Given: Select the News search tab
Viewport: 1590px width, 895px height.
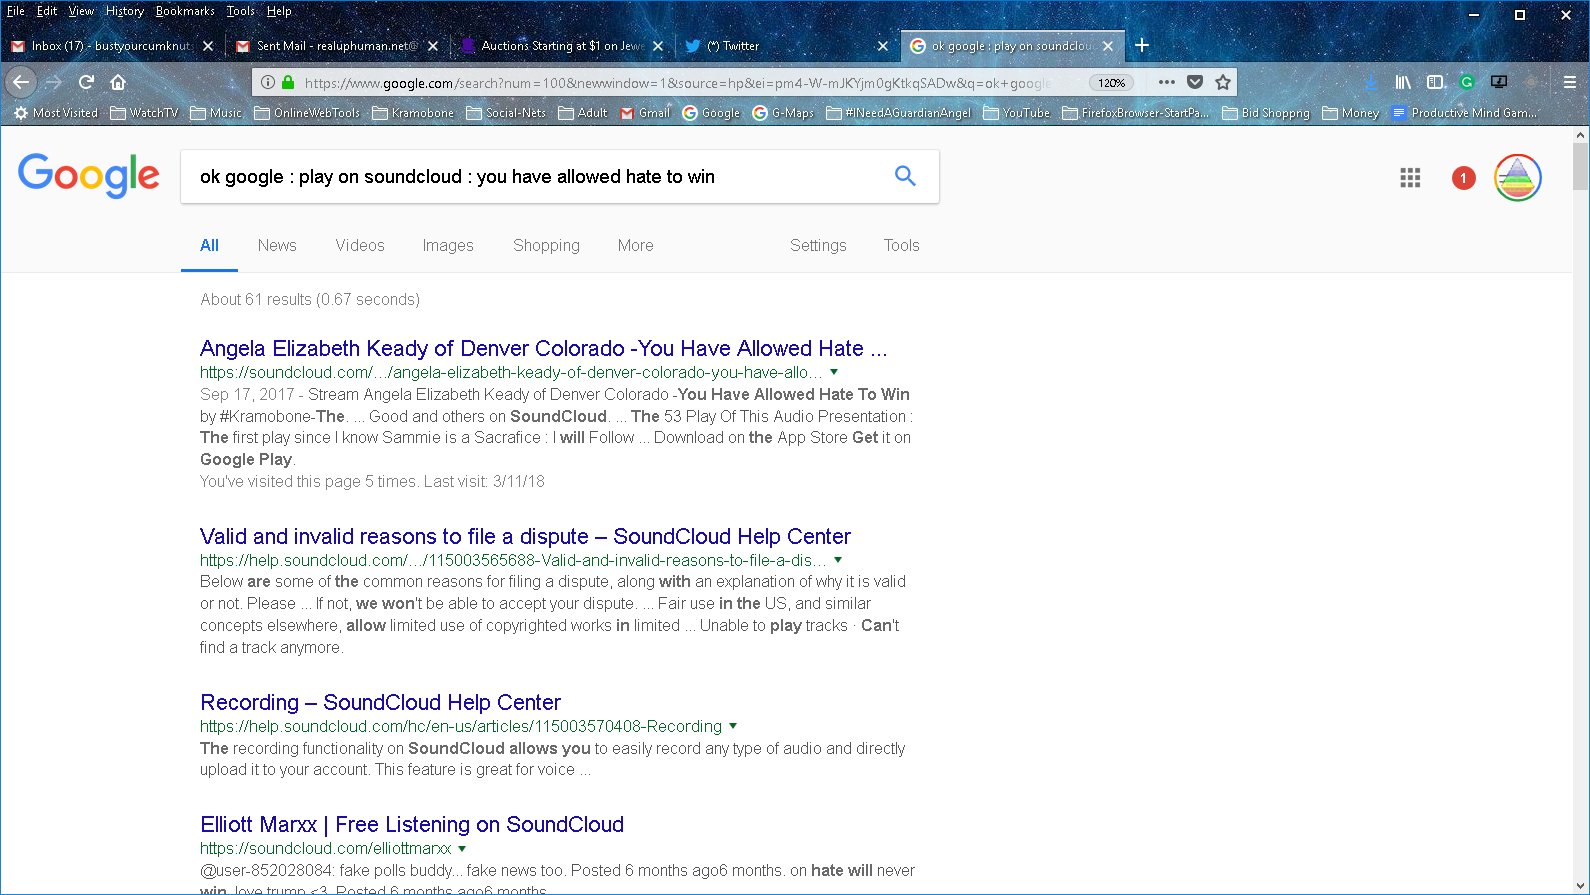Looking at the screenshot, I should [277, 245].
